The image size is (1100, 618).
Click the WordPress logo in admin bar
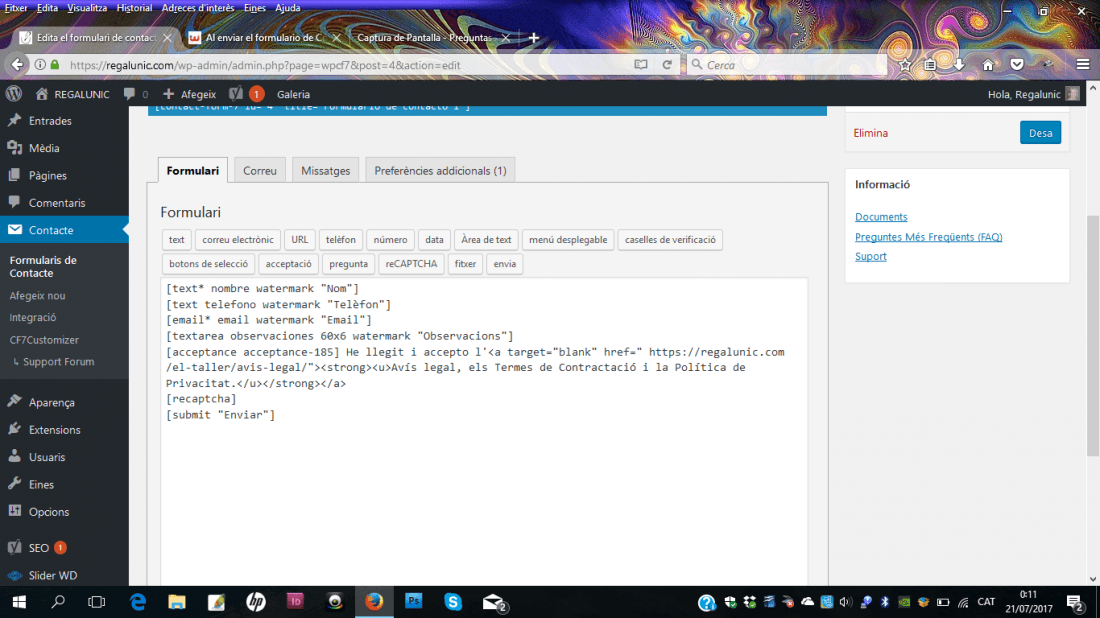(x=14, y=94)
